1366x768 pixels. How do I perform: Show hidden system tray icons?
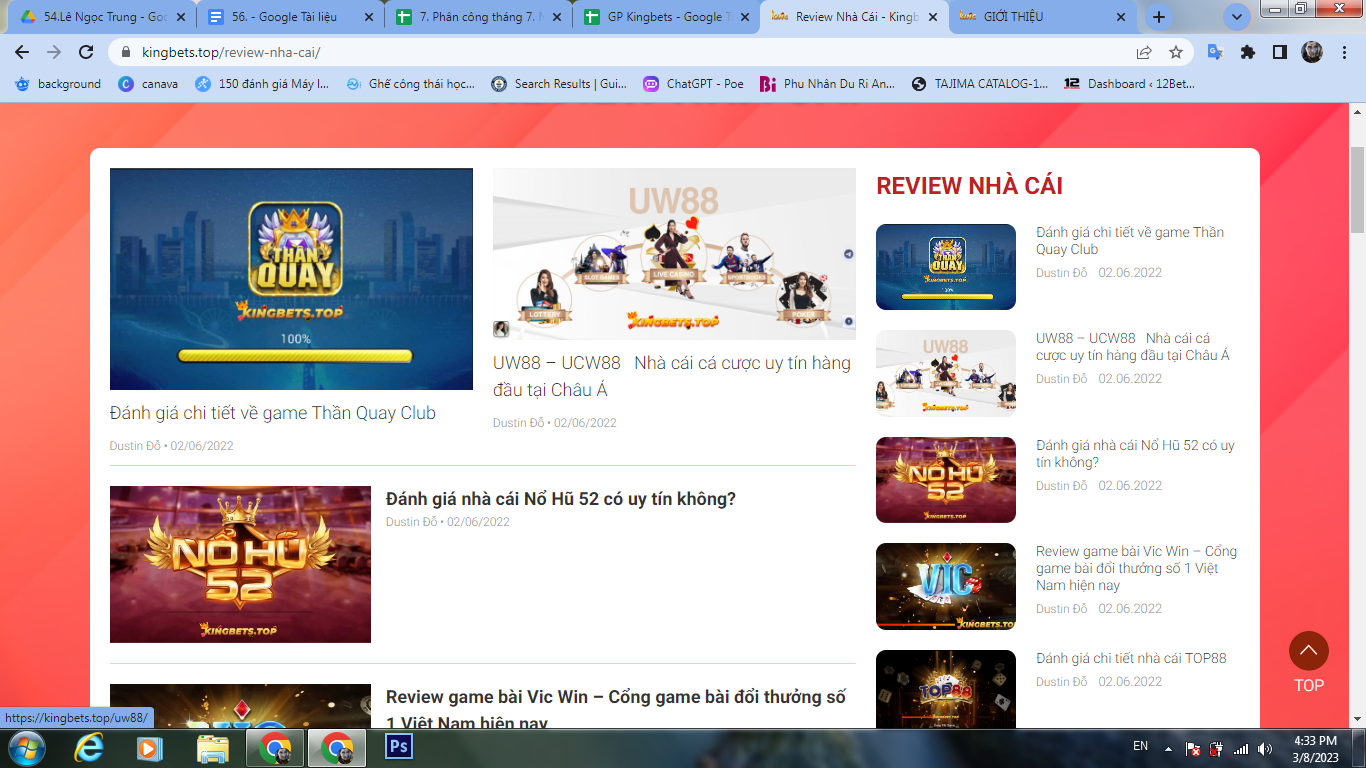(x=1167, y=748)
